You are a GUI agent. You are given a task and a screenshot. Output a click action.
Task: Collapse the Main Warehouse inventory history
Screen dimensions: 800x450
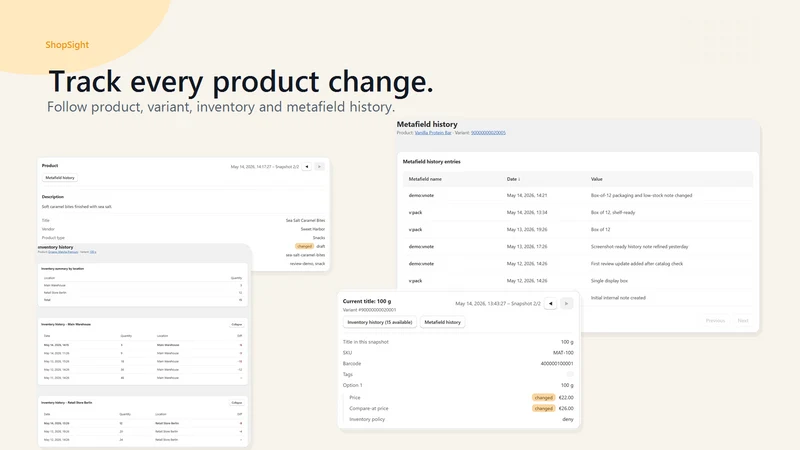tap(237, 324)
